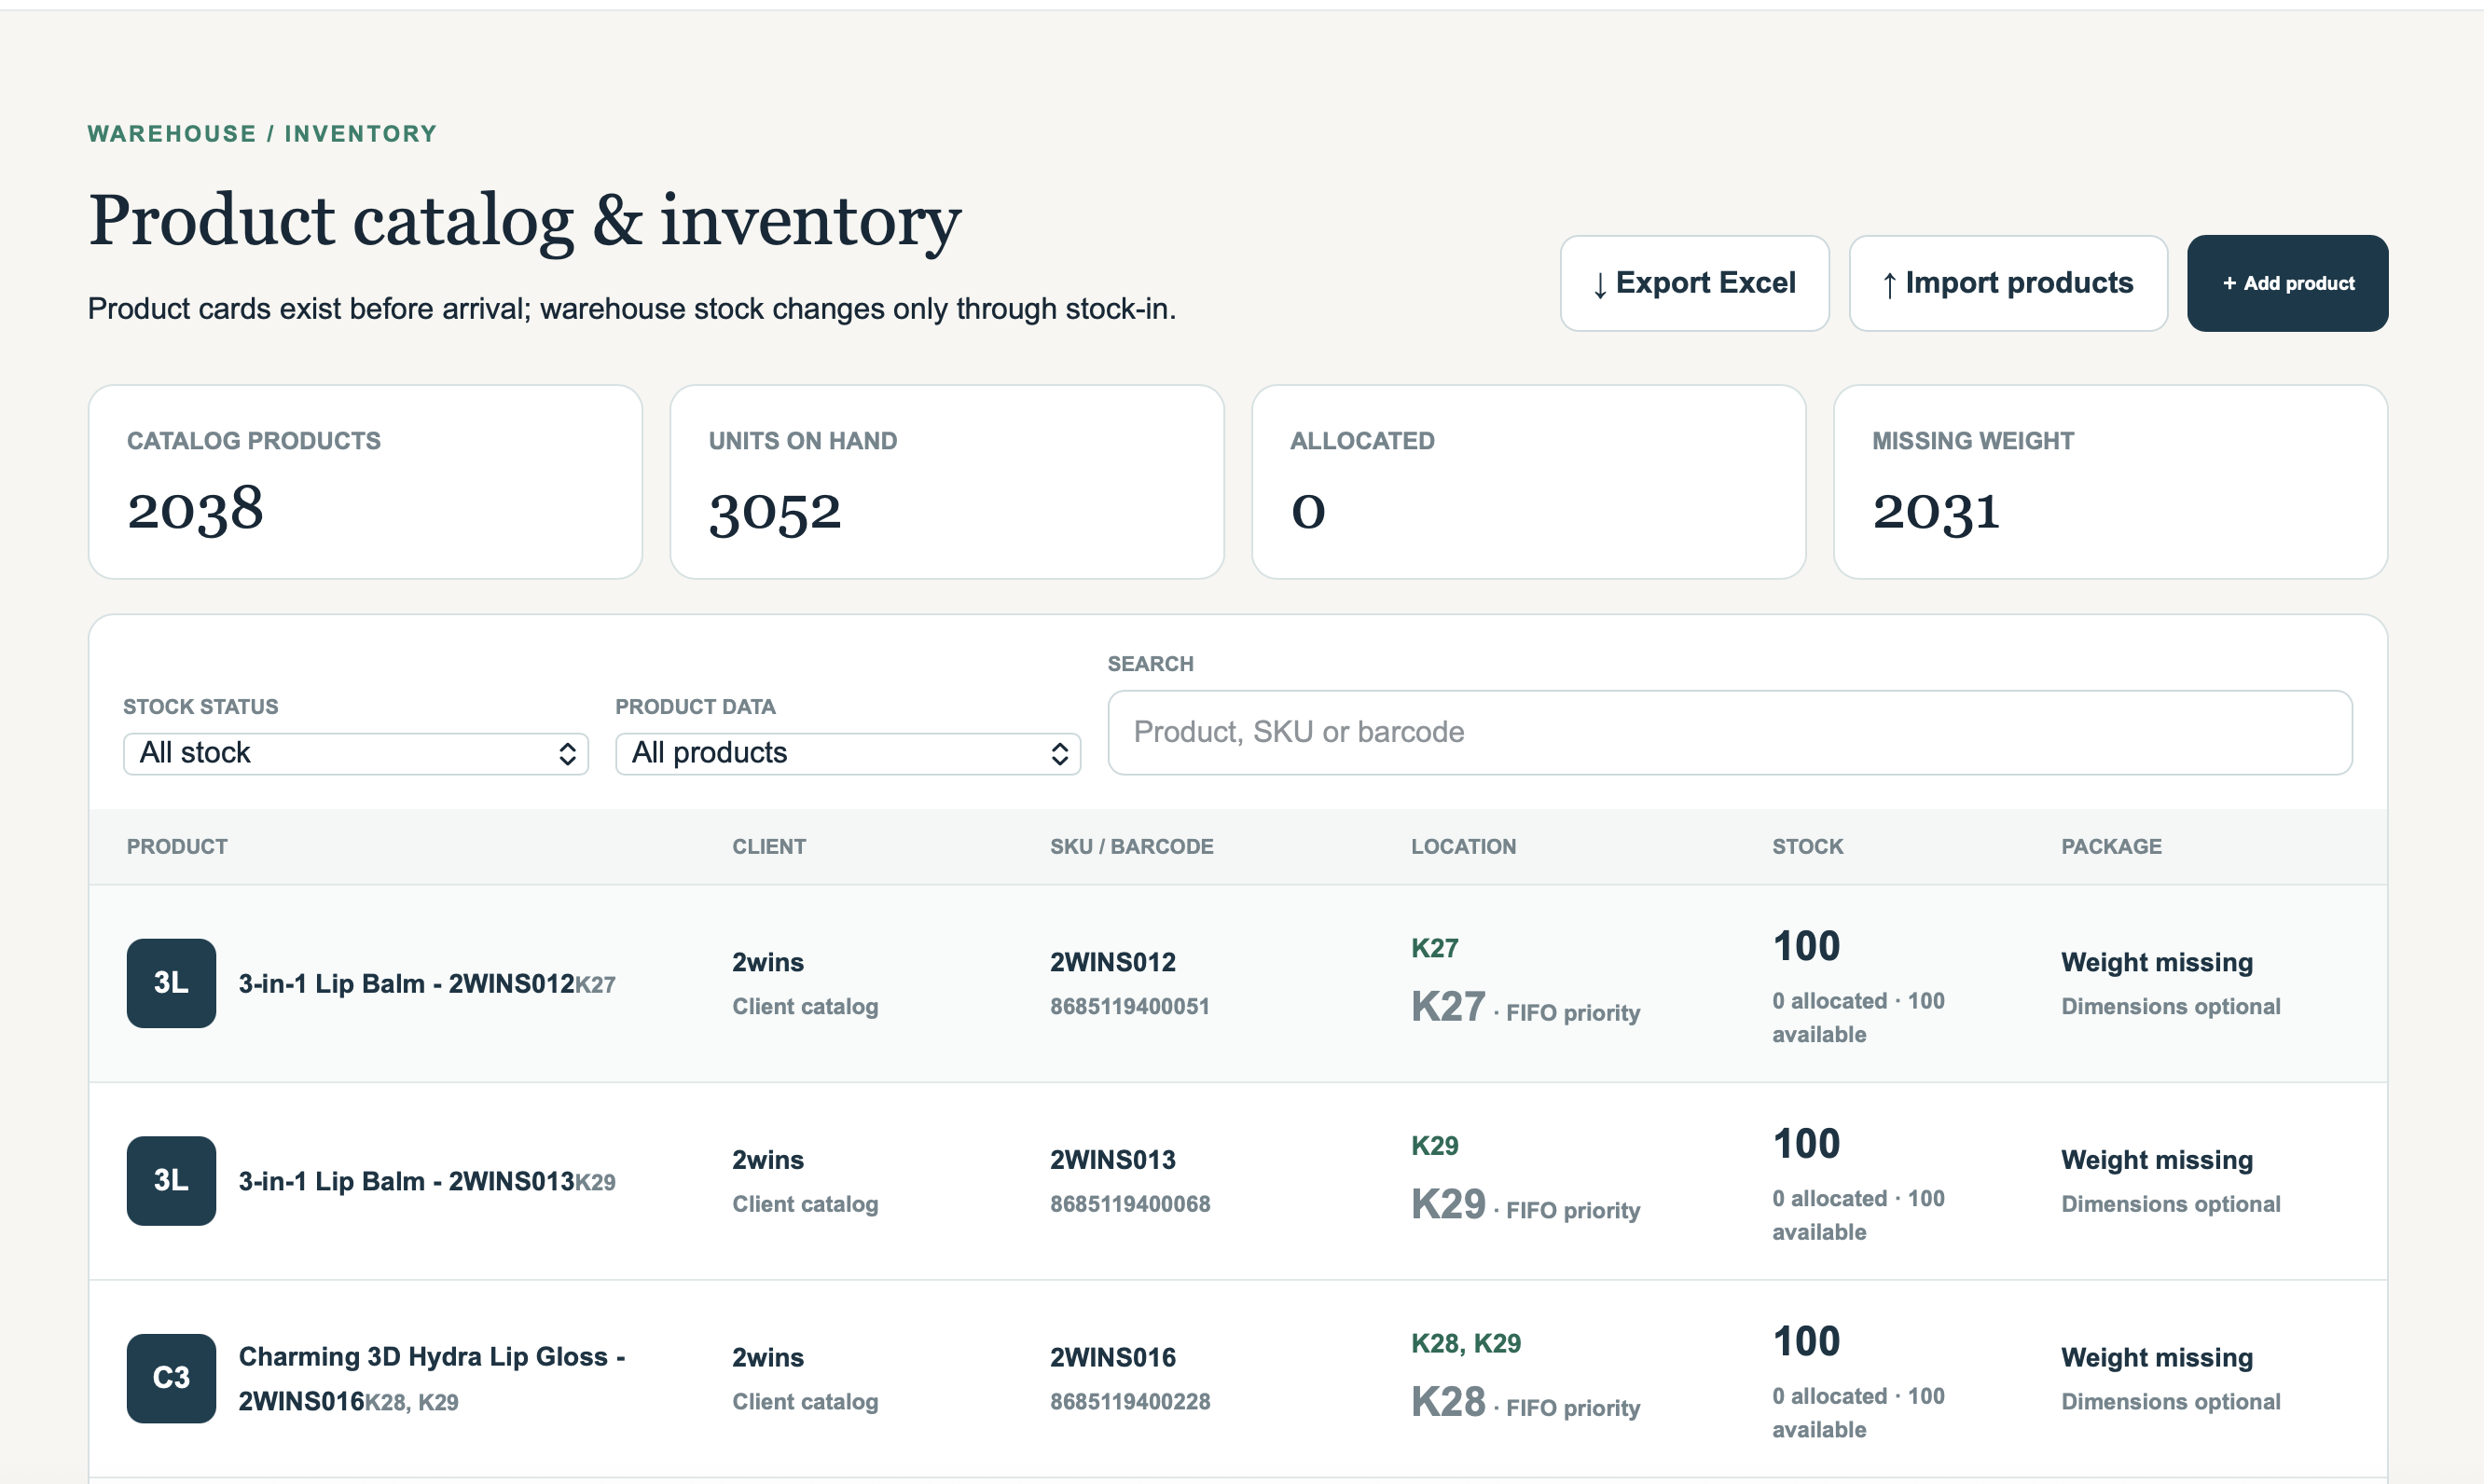
Task: Click barcode 8685119400068
Action: click(1130, 1204)
